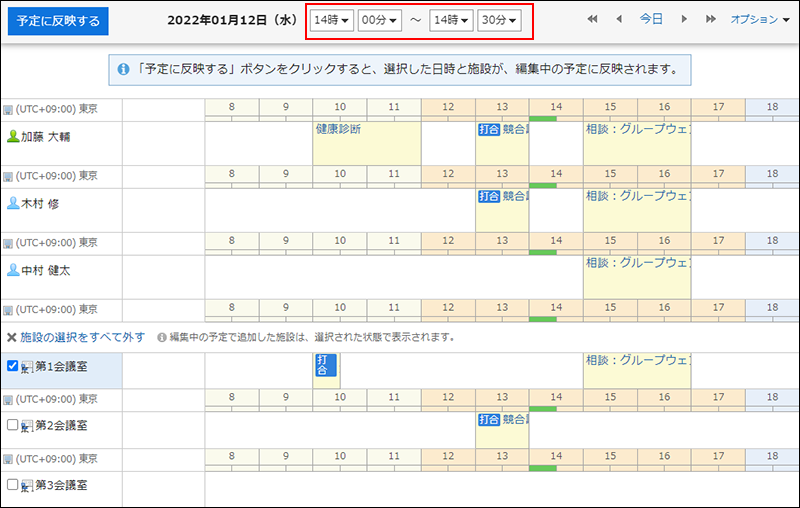The image size is (800, 508).
Task: Click 健康診断 event in 加藤 大輔's row
Action: coord(338,130)
